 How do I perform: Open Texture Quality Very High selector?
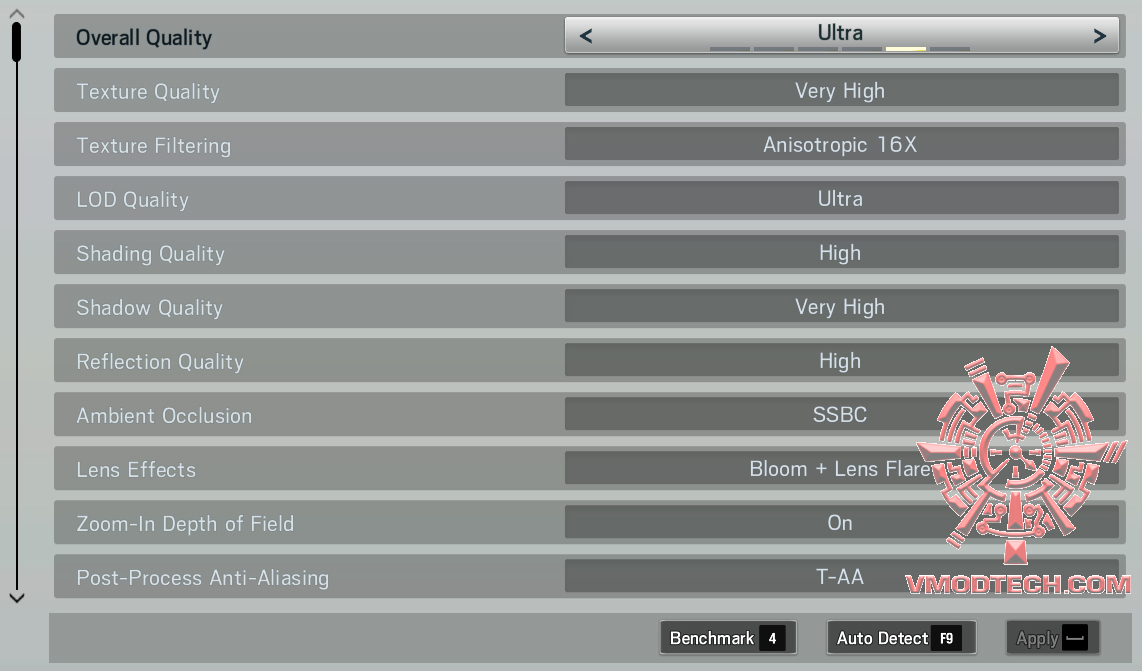(x=840, y=91)
